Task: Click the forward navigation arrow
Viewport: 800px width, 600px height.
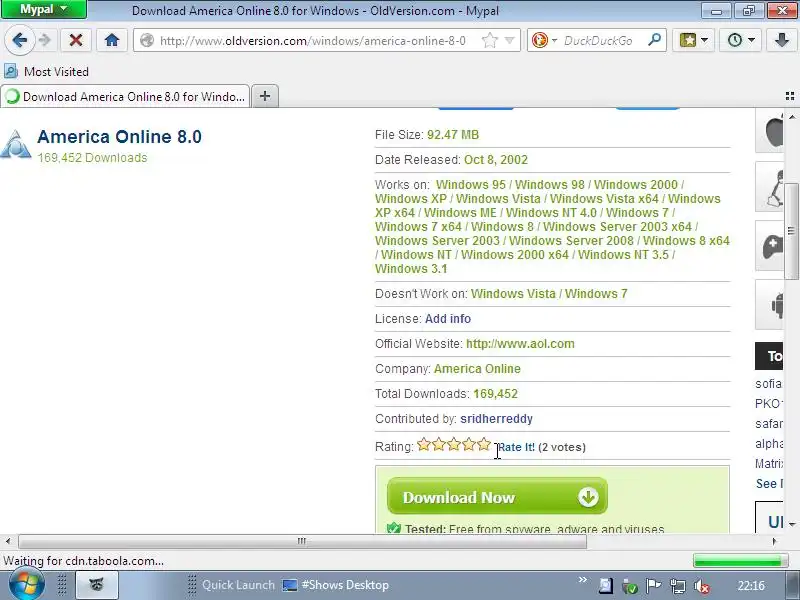Action: pos(45,40)
